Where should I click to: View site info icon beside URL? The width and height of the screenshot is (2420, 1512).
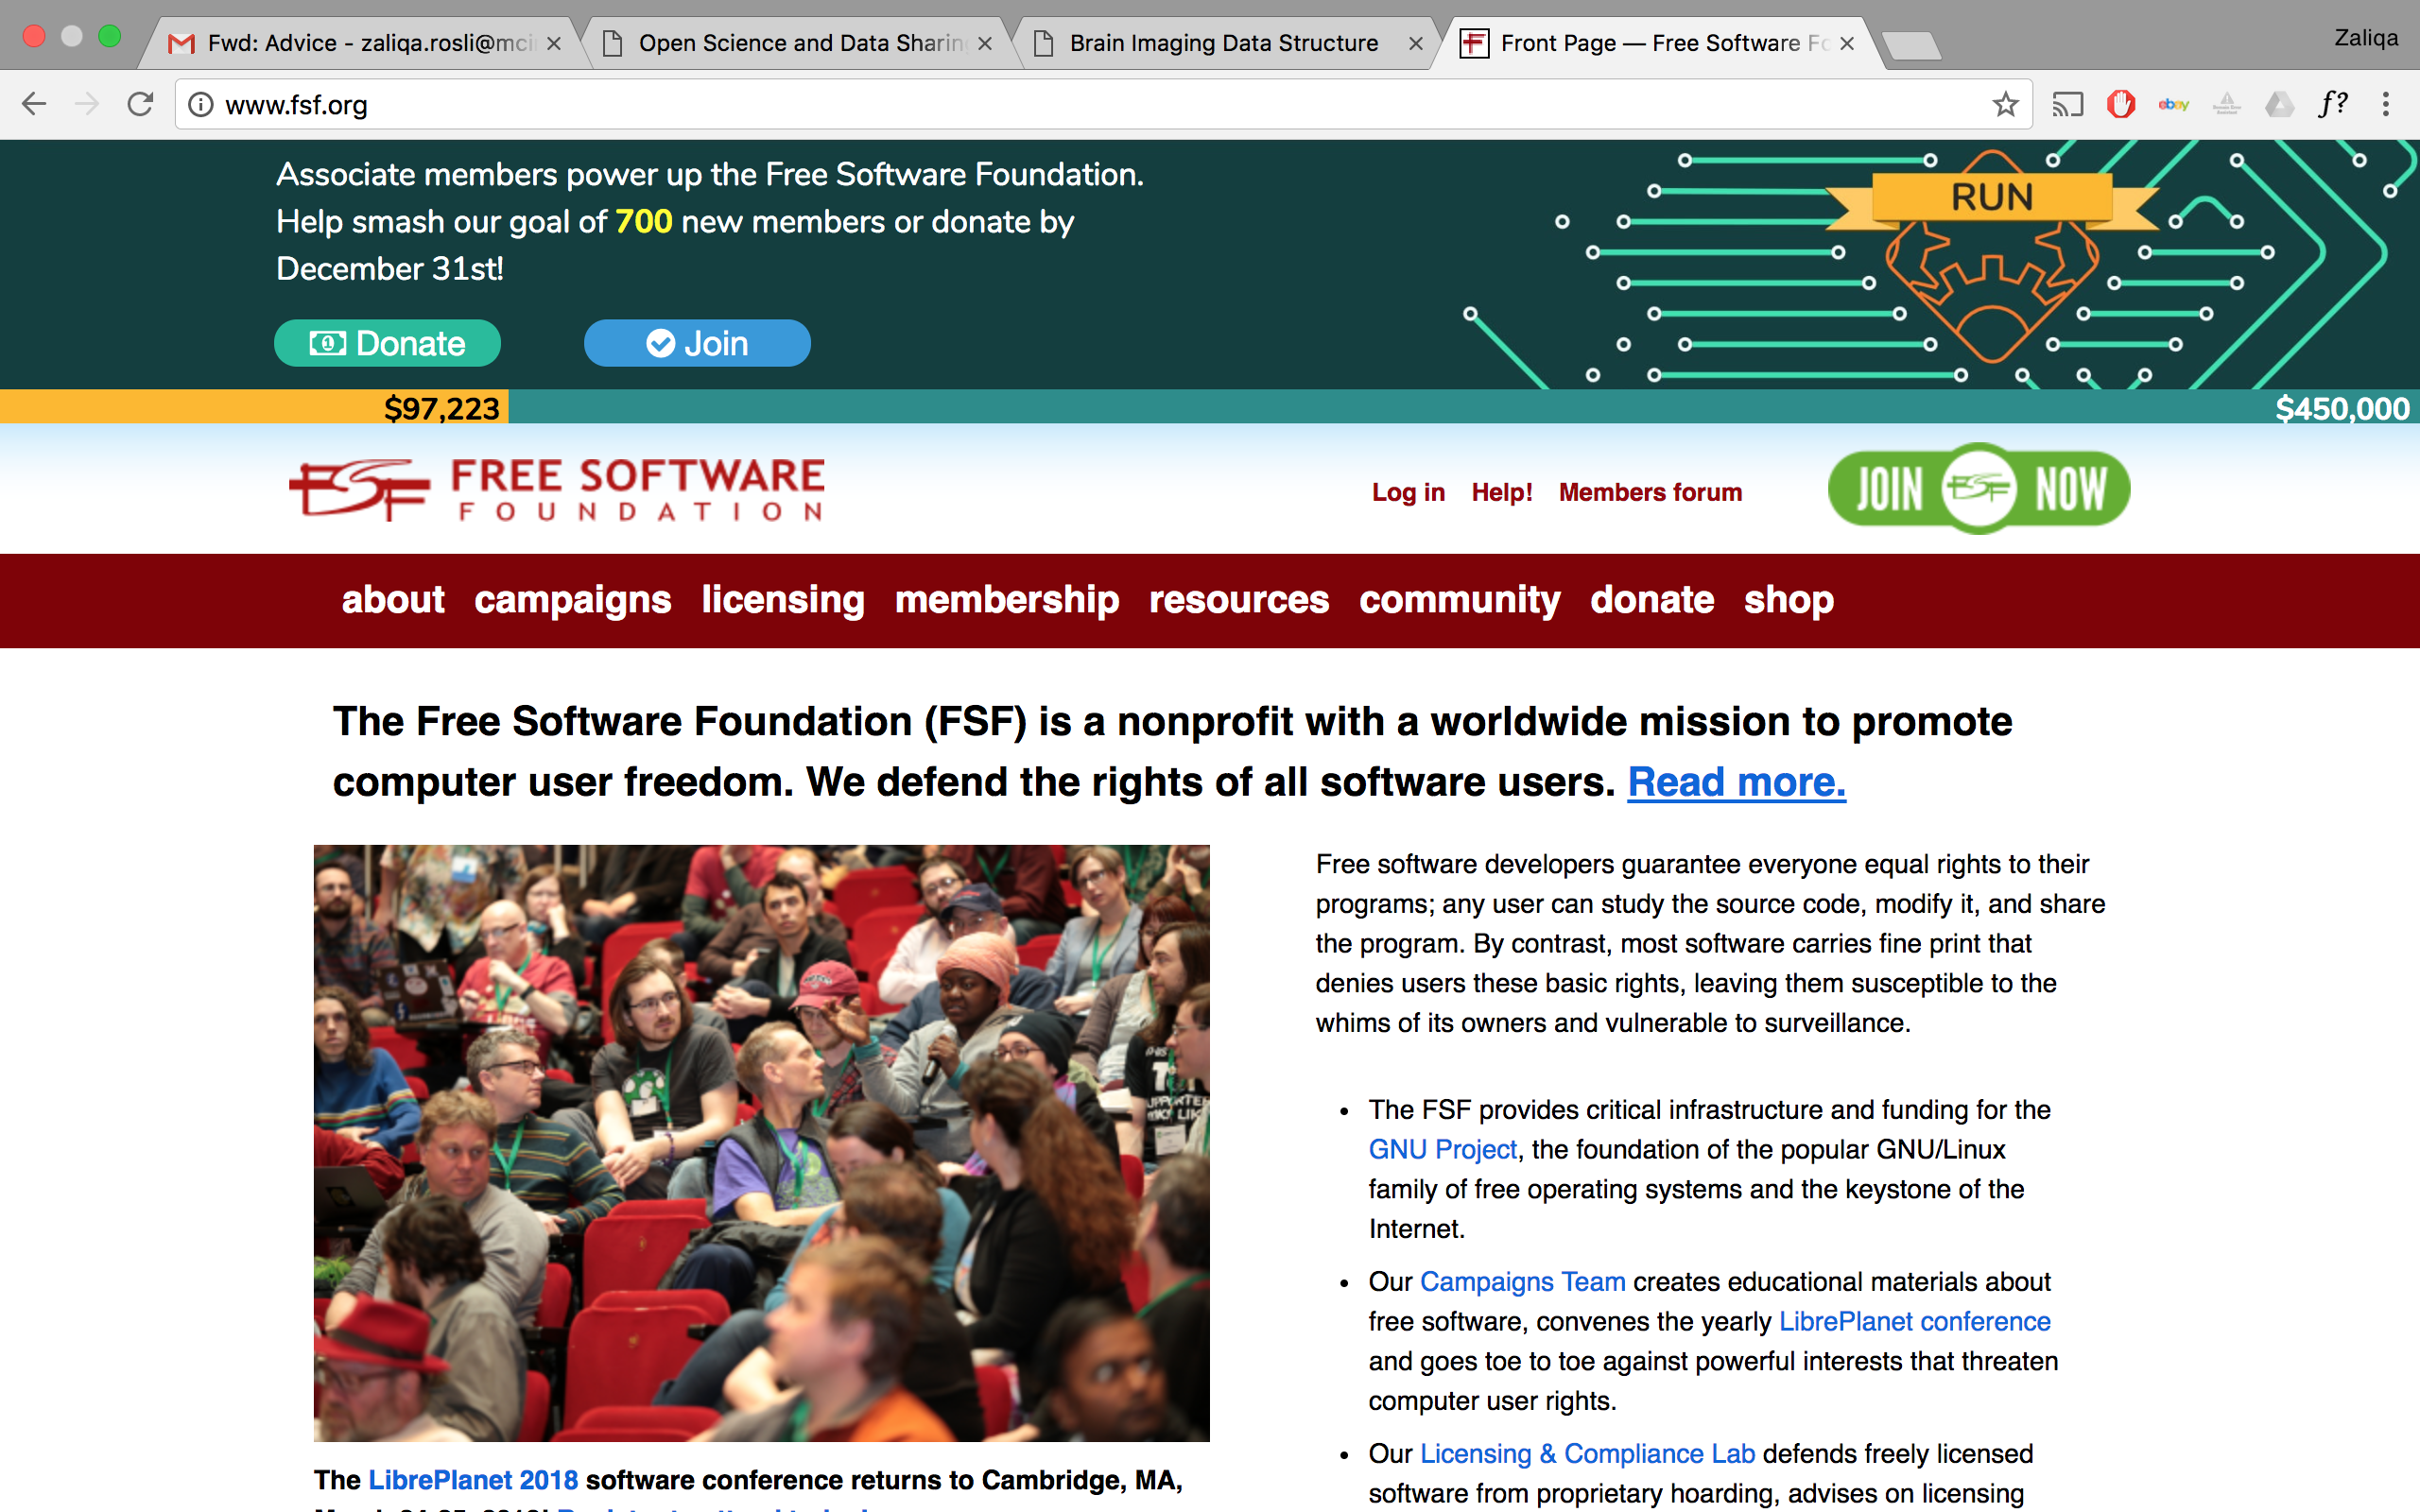[201, 104]
